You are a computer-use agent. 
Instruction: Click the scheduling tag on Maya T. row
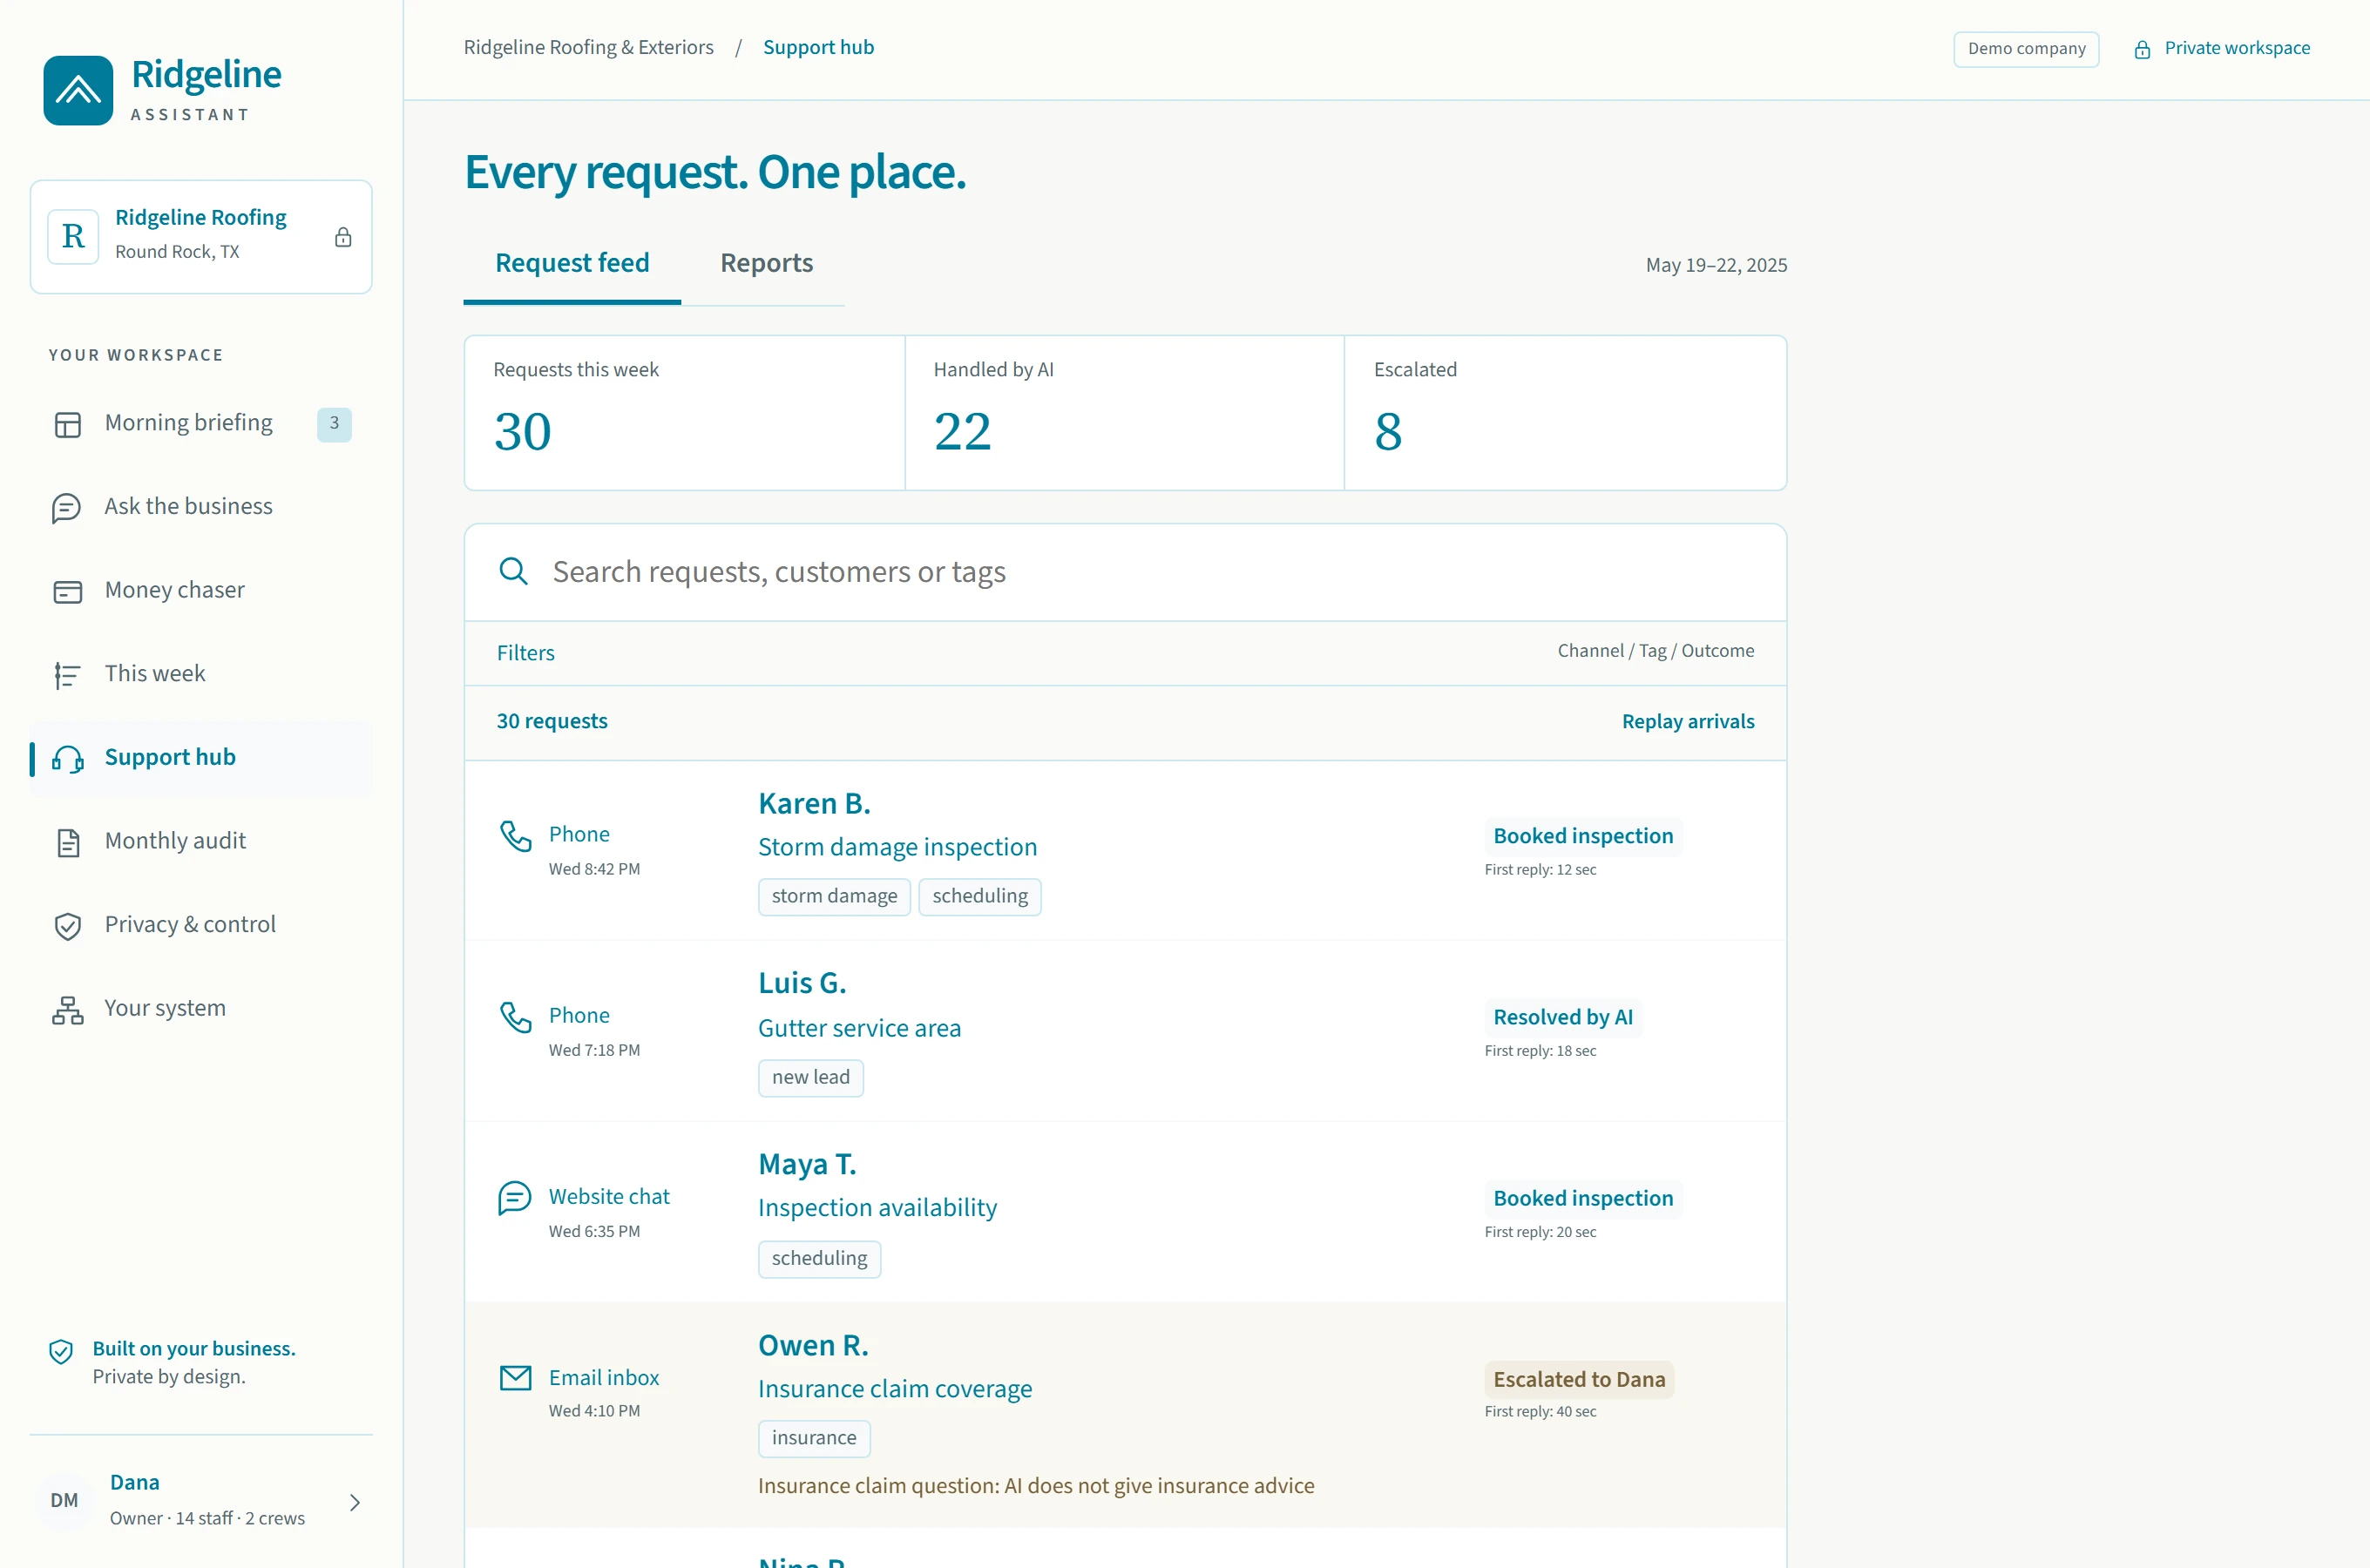(819, 1259)
